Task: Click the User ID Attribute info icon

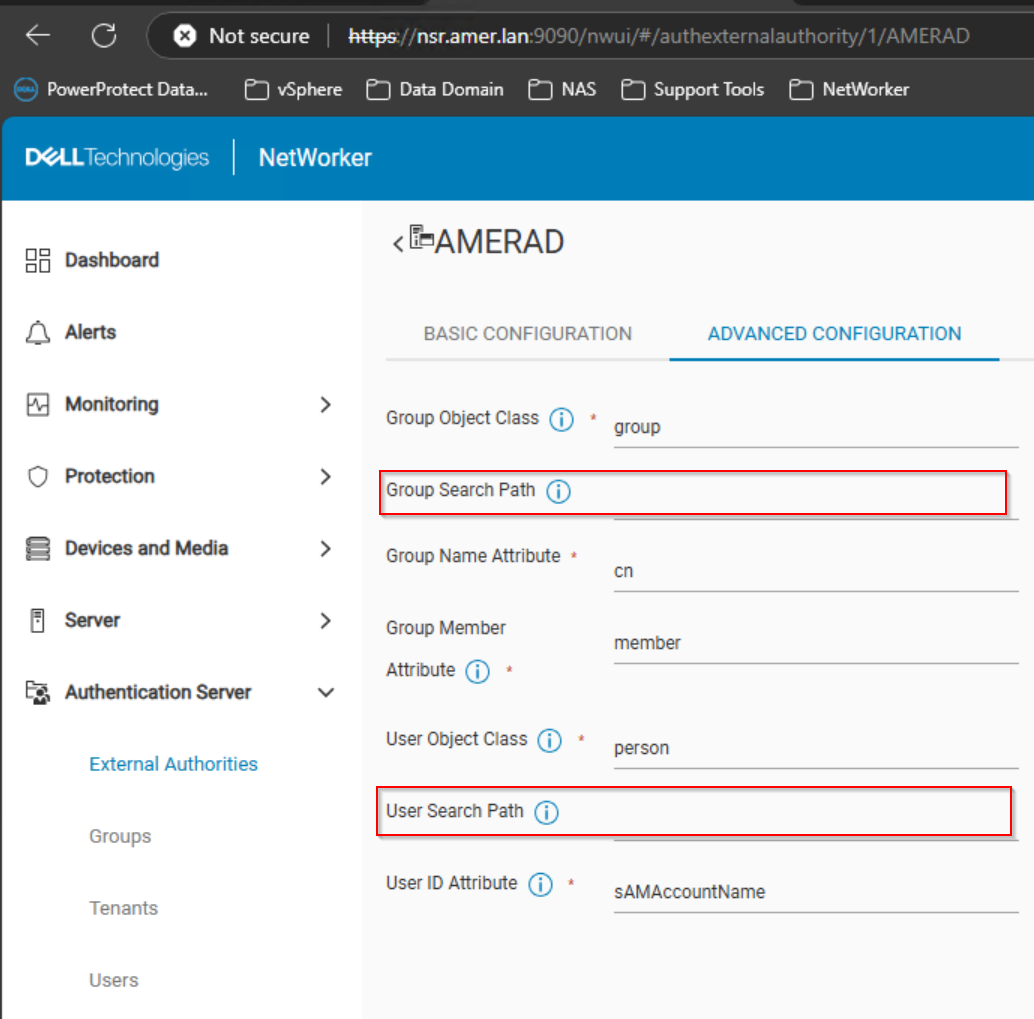Action: [538, 884]
